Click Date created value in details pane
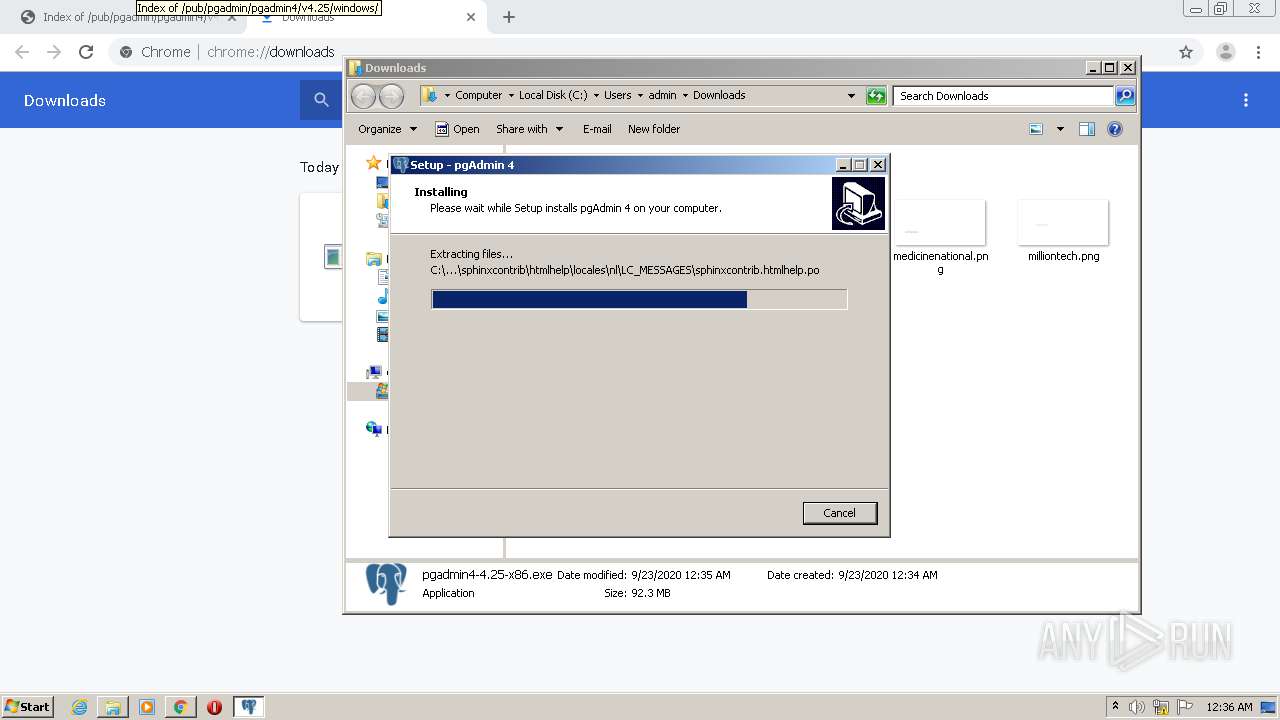Image resolution: width=1280 pixels, height=720 pixels. 888,575
